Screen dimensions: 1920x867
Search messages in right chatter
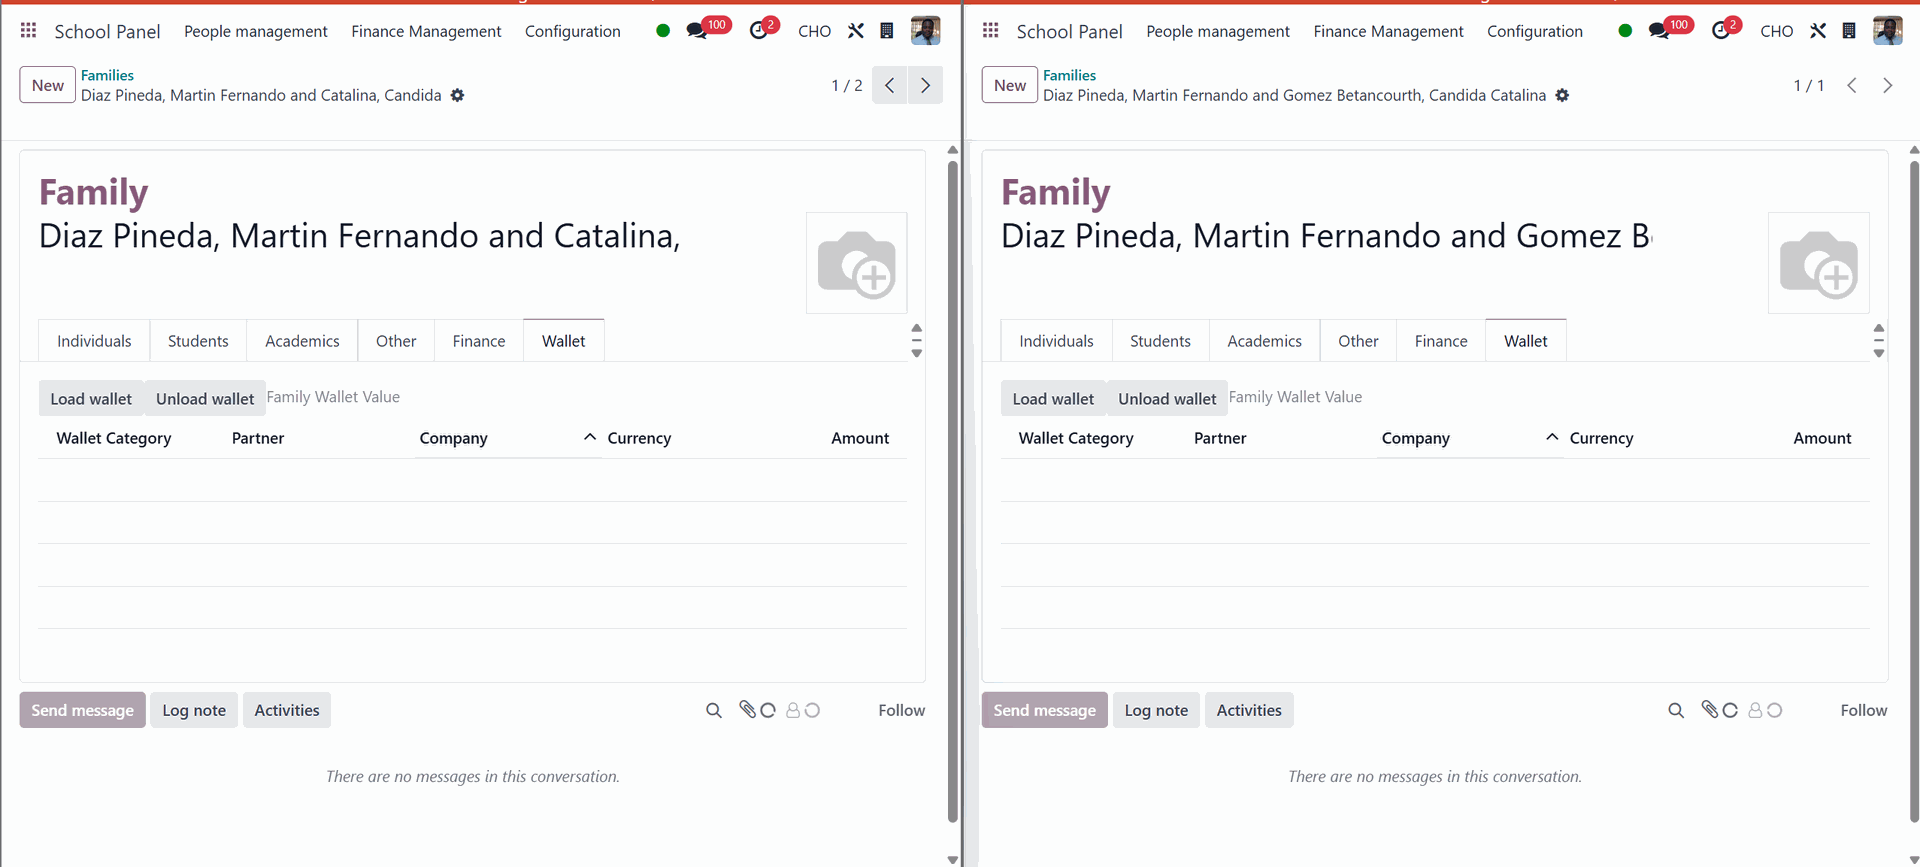pyautogui.click(x=1676, y=710)
